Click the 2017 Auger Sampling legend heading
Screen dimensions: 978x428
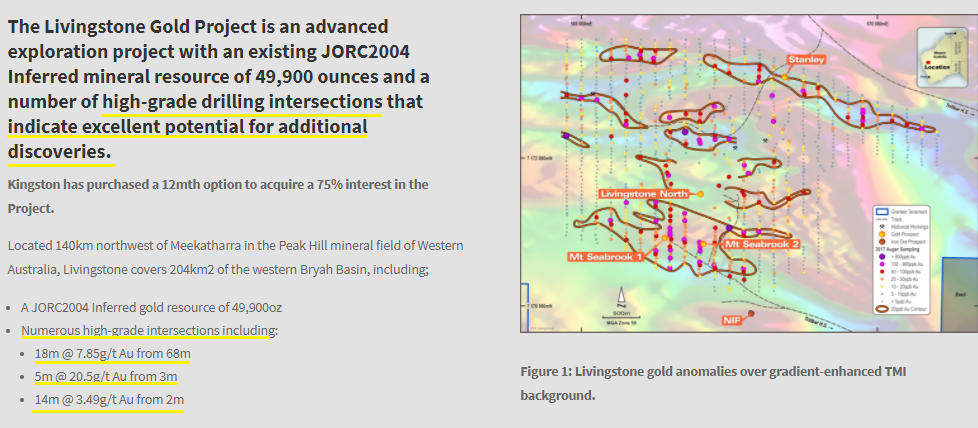897,250
